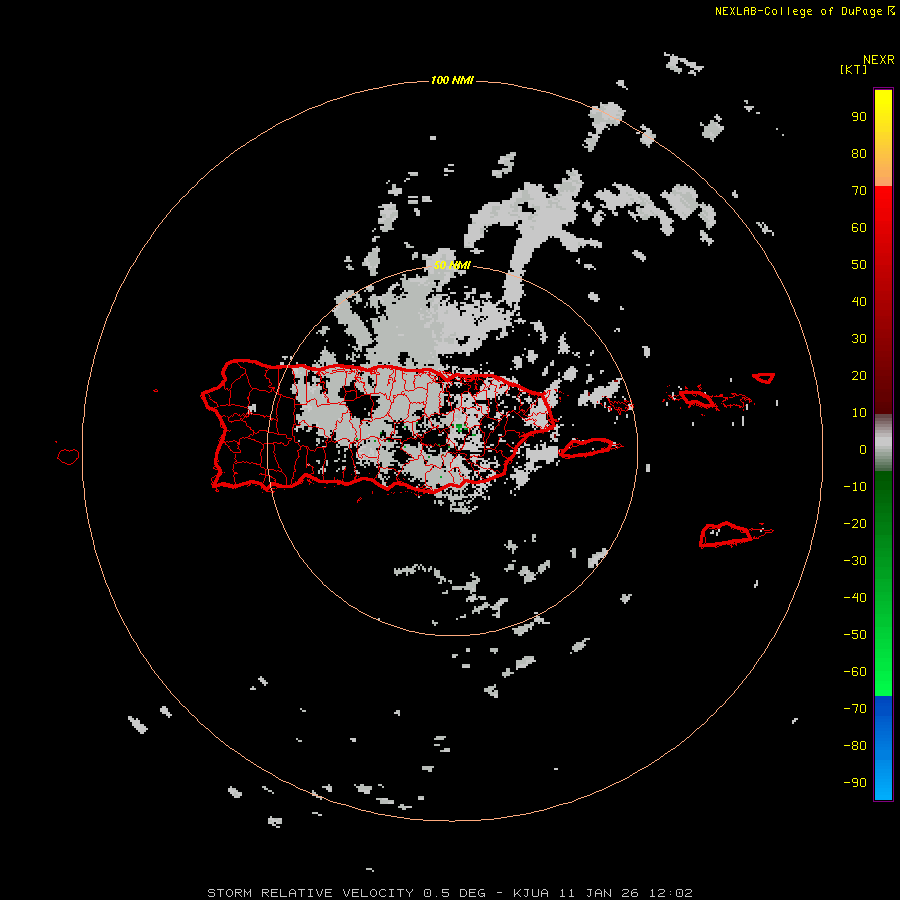Click the 10 knot scale label
900x900 pixels.
pyautogui.click(x=859, y=413)
